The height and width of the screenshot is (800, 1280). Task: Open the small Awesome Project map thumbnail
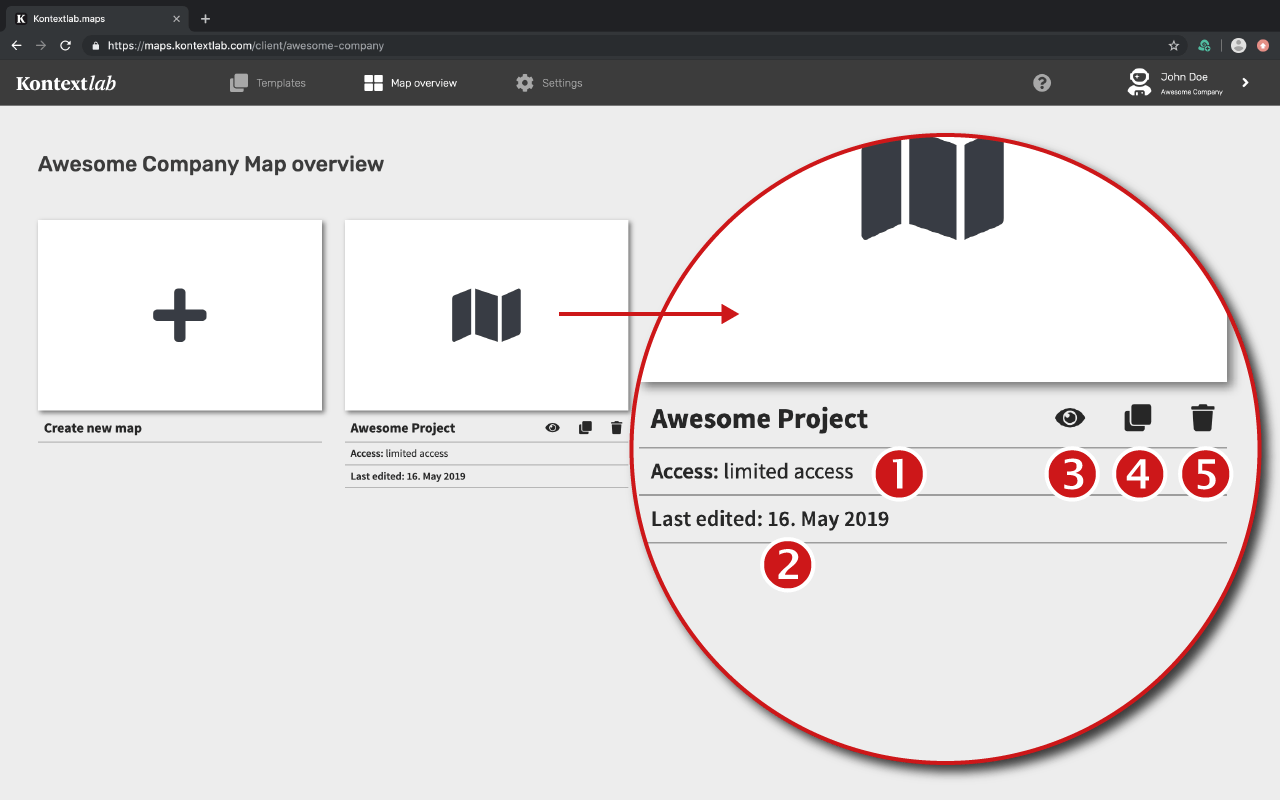486,315
